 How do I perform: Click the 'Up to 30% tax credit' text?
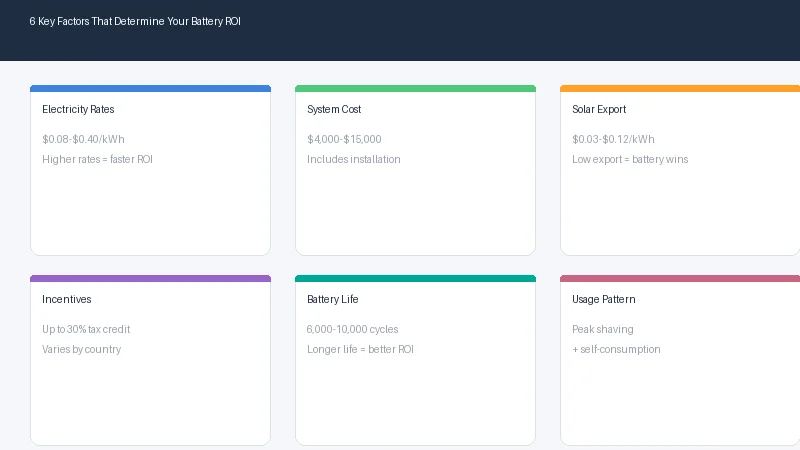pyautogui.click(x=86, y=330)
